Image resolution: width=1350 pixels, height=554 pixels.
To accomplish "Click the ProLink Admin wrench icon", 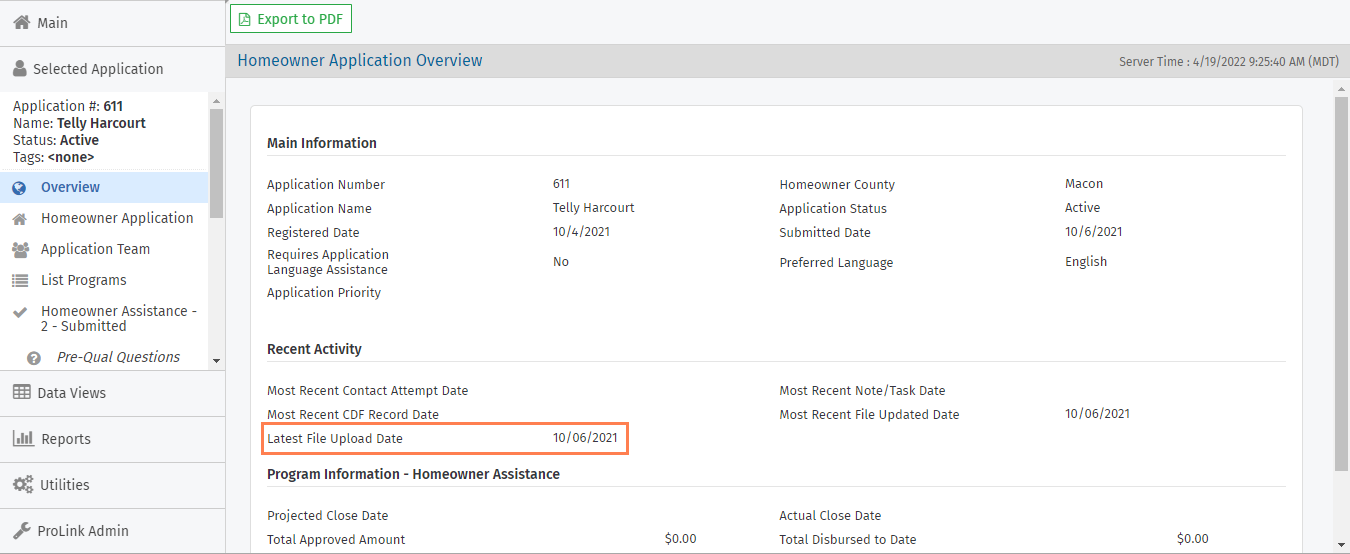I will click(x=21, y=531).
